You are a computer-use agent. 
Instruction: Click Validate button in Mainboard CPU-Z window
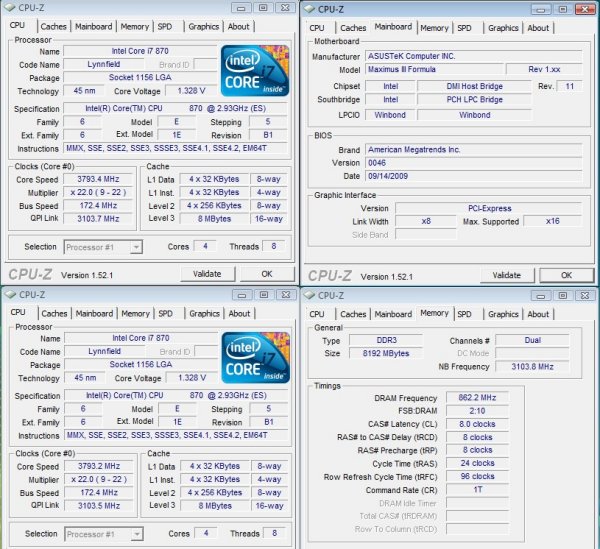click(507, 275)
